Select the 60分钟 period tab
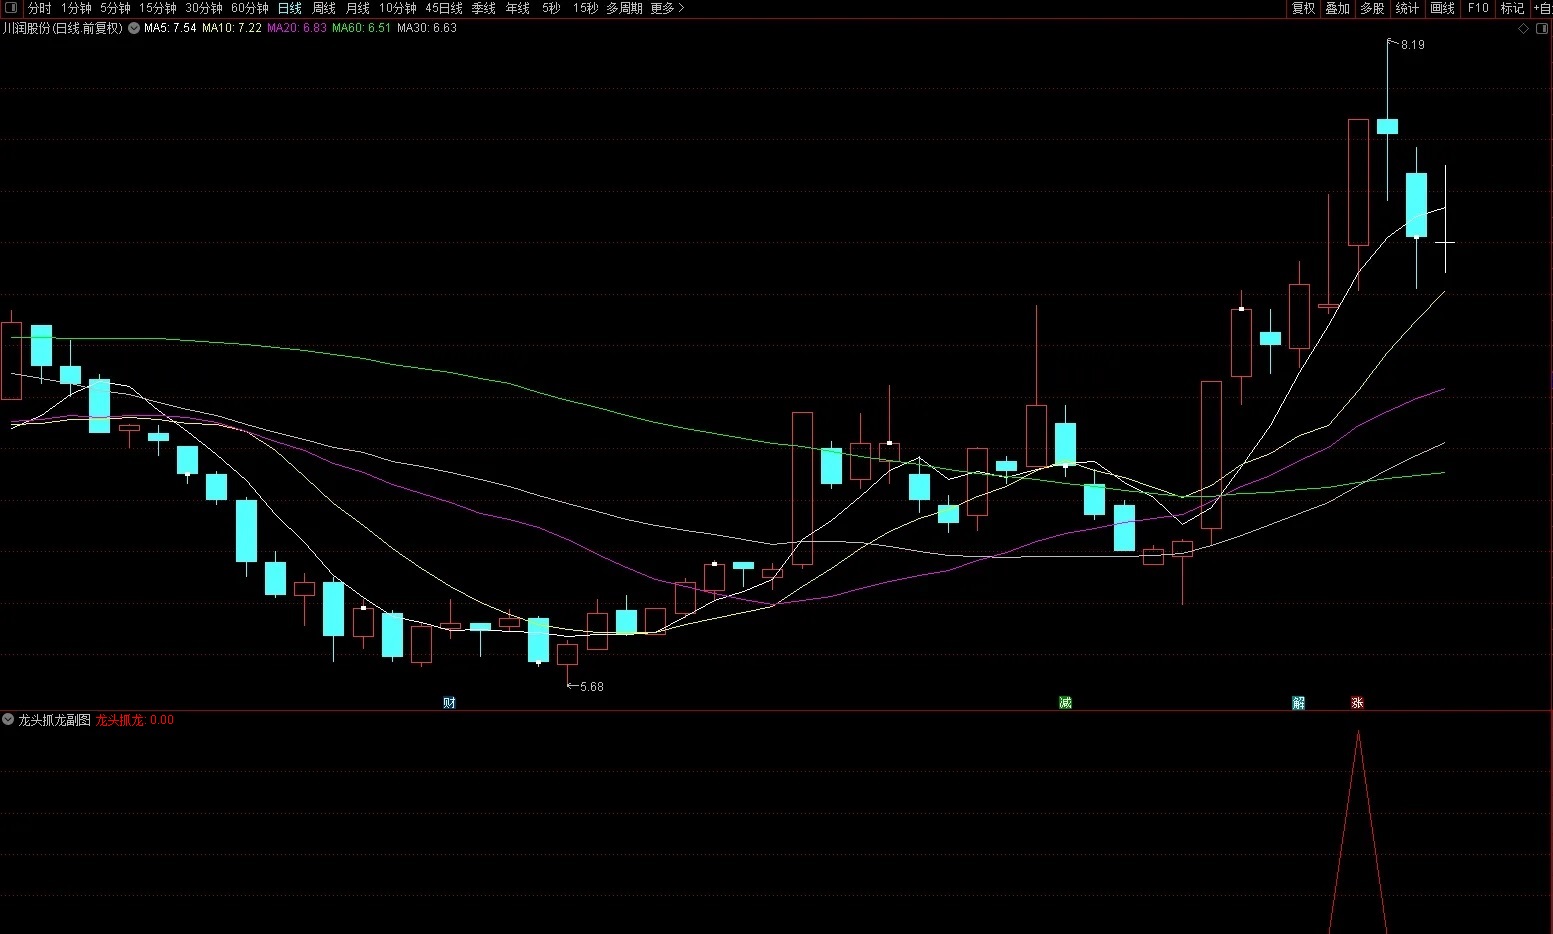 [250, 8]
